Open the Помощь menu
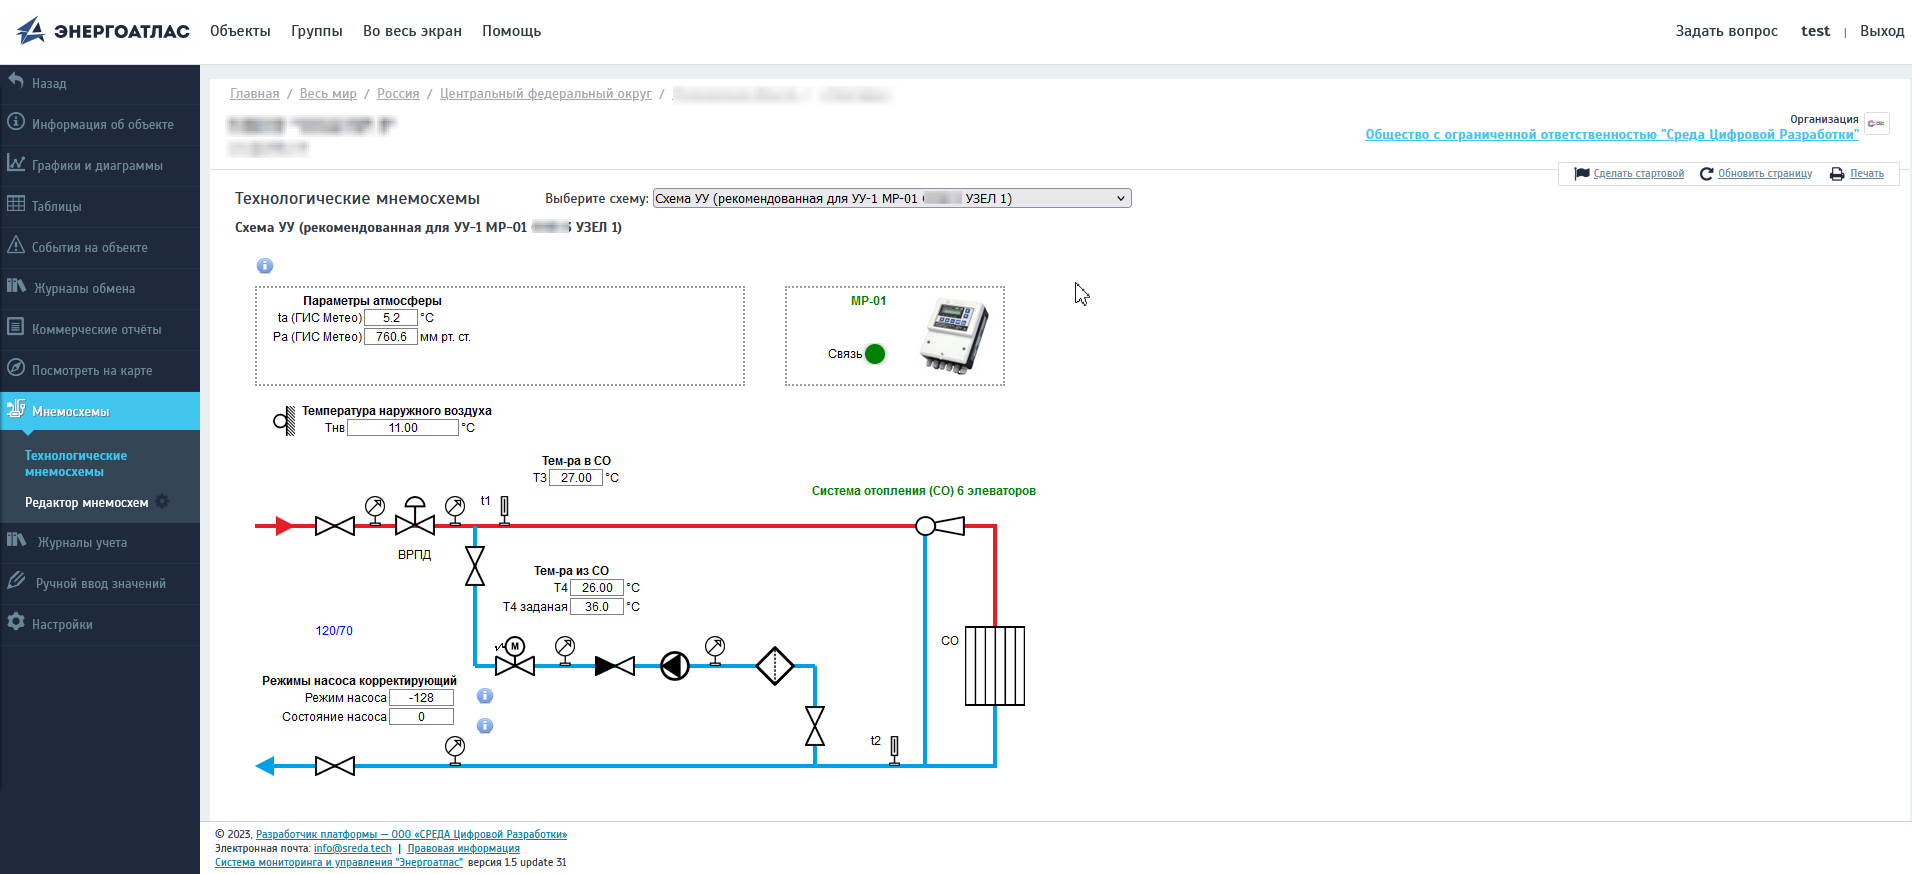Viewport: 1912px width, 874px height. (x=511, y=31)
